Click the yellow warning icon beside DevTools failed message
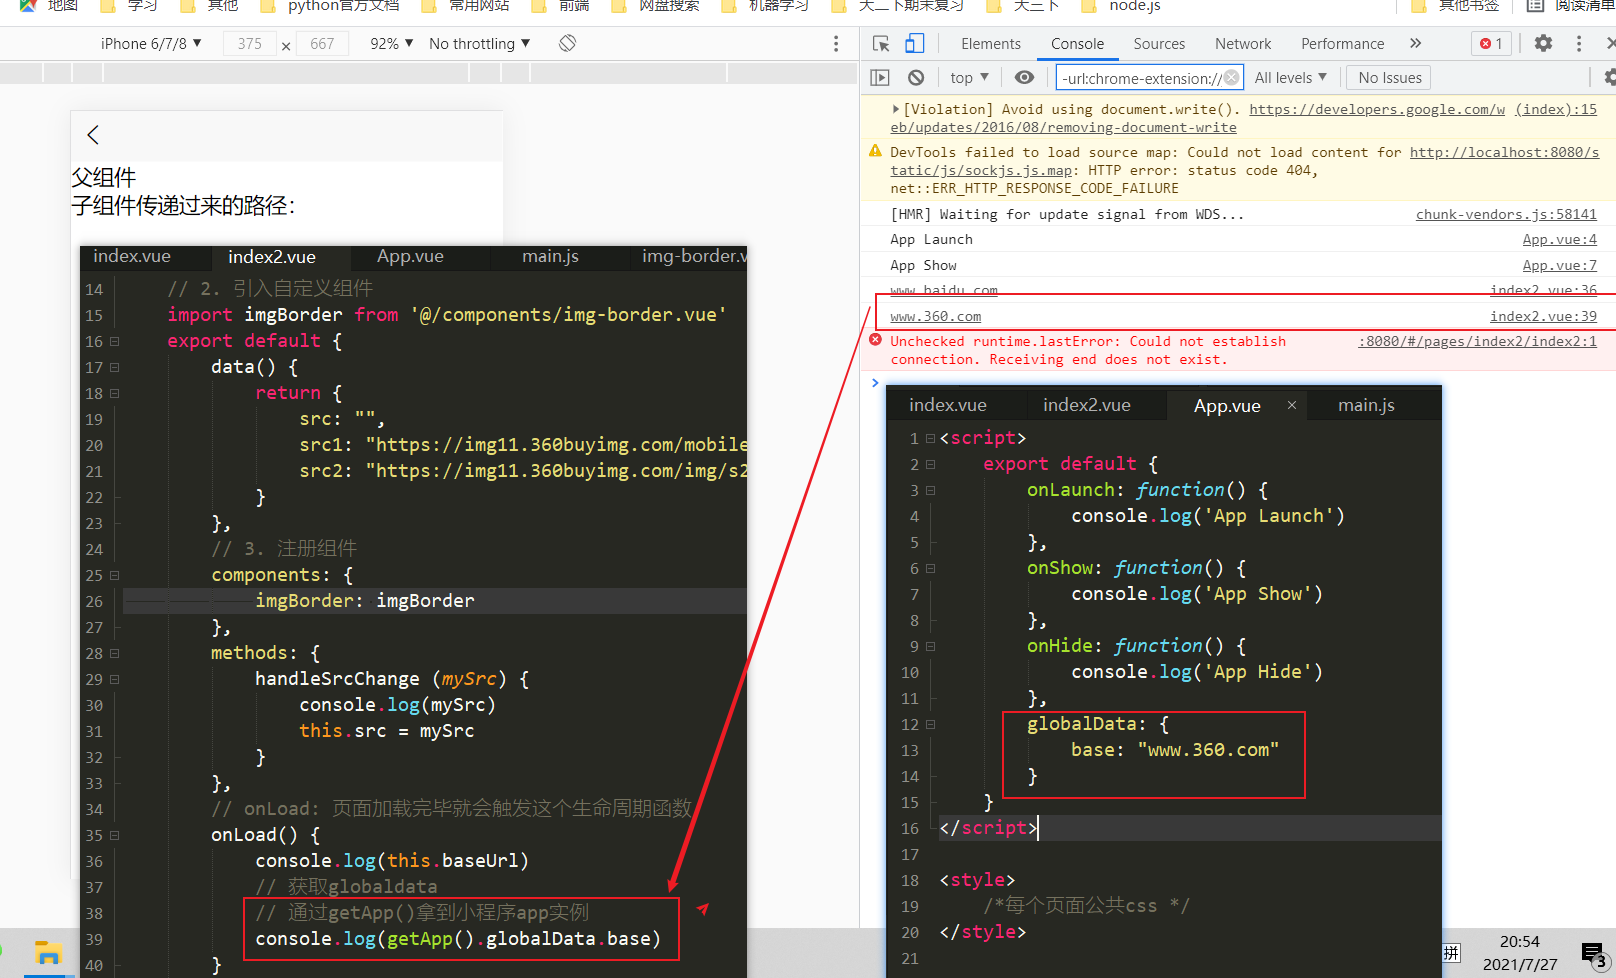Viewport: 1616px width, 978px height. [x=875, y=151]
